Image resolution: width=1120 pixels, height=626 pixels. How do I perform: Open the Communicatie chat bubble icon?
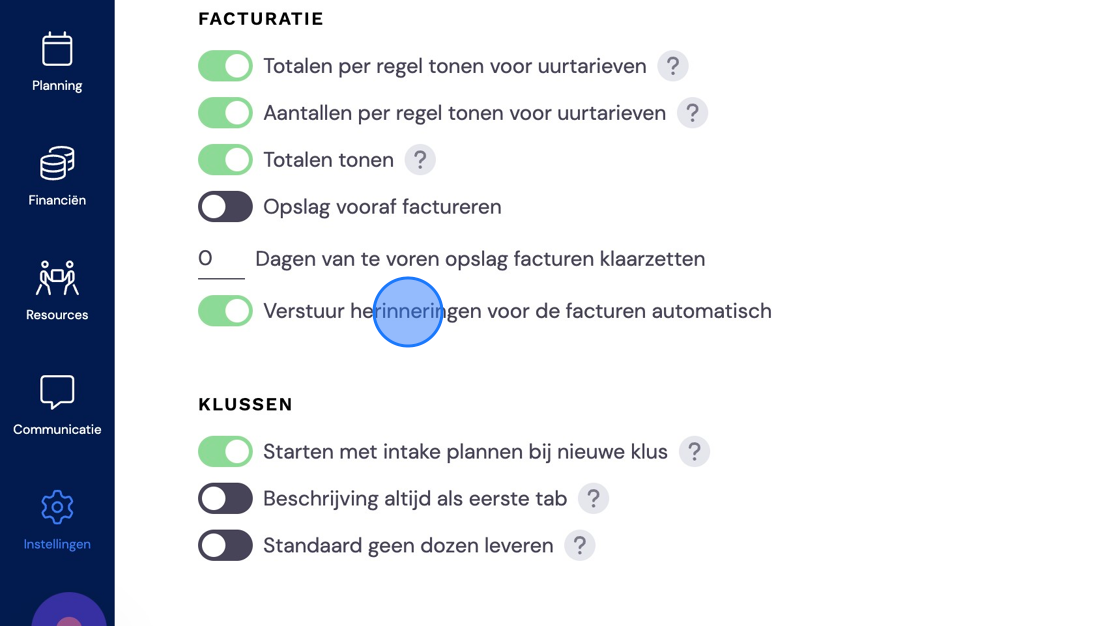(57, 392)
